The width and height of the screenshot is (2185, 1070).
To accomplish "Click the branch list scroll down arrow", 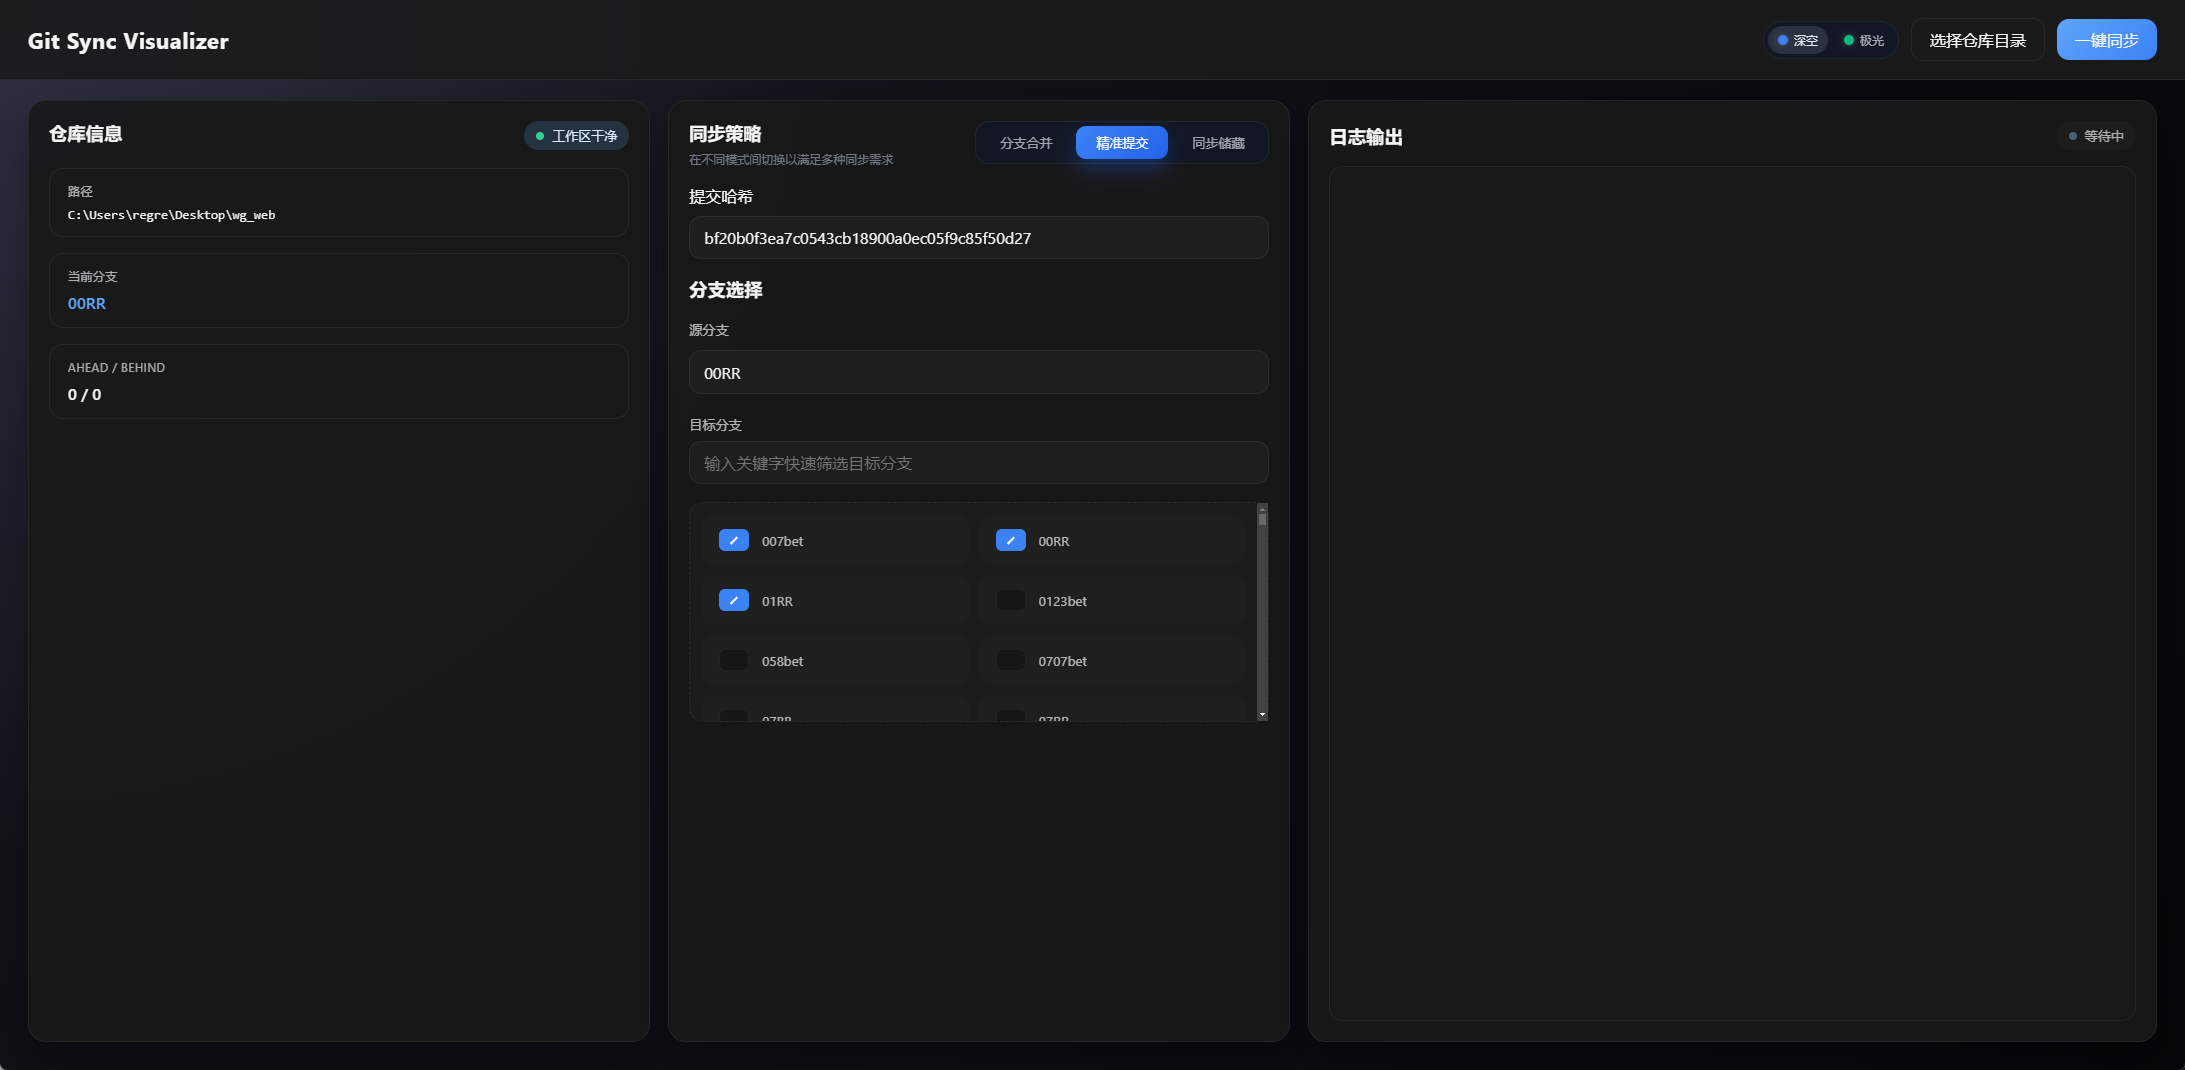I will coord(1262,714).
